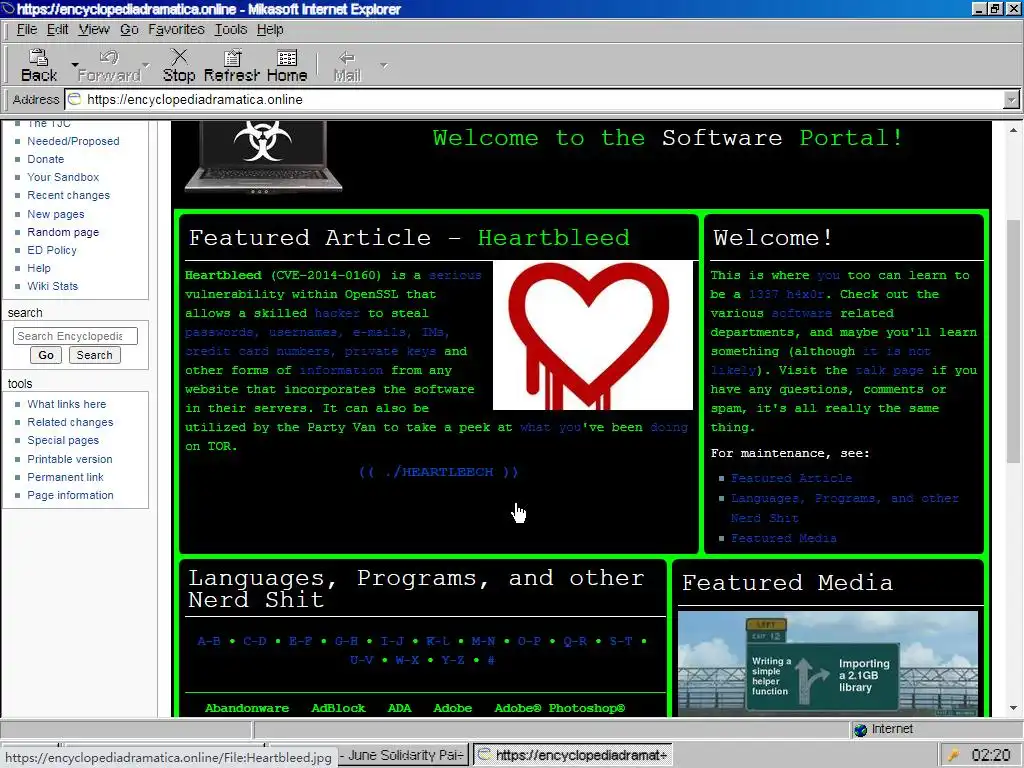The image size is (1024, 768).
Task: Click the Internet zone globe icon
Action: pyautogui.click(x=861, y=729)
